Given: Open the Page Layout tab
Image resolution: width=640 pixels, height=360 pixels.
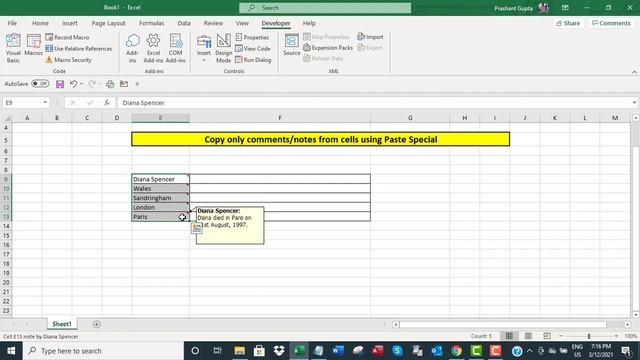Looking at the screenshot, I should tap(108, 23).
